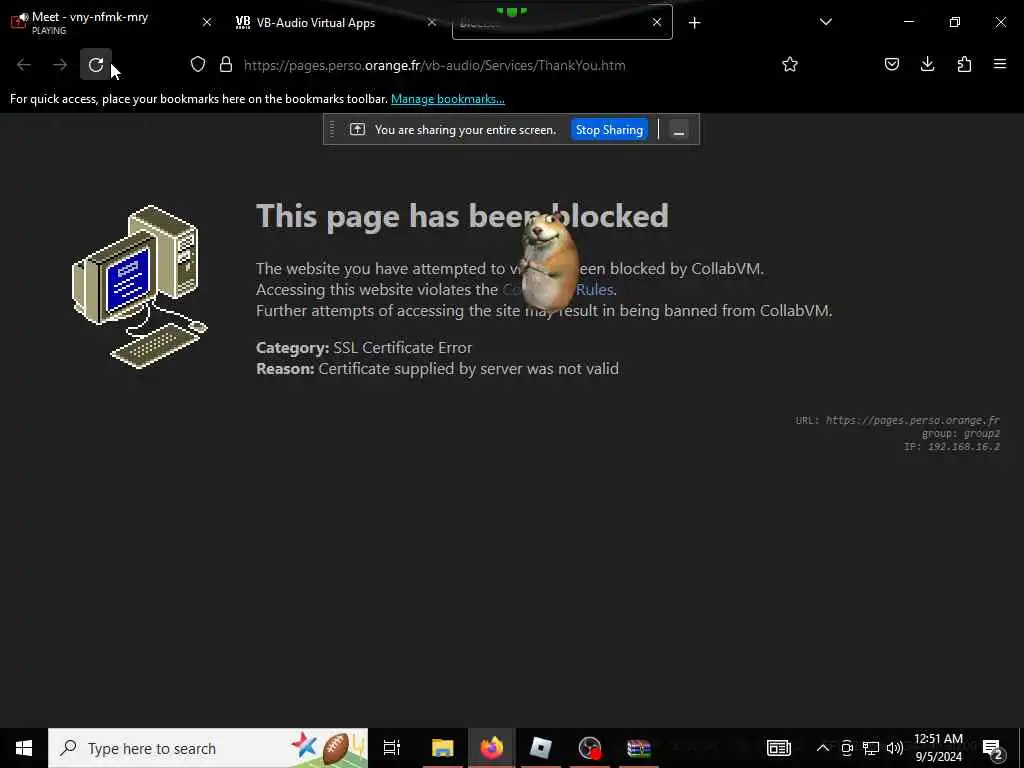Click the 'Category: SSL Certificate Error' text
Image resolution: width=1024 pixels, height=768 pixels.
click(364, 347)
